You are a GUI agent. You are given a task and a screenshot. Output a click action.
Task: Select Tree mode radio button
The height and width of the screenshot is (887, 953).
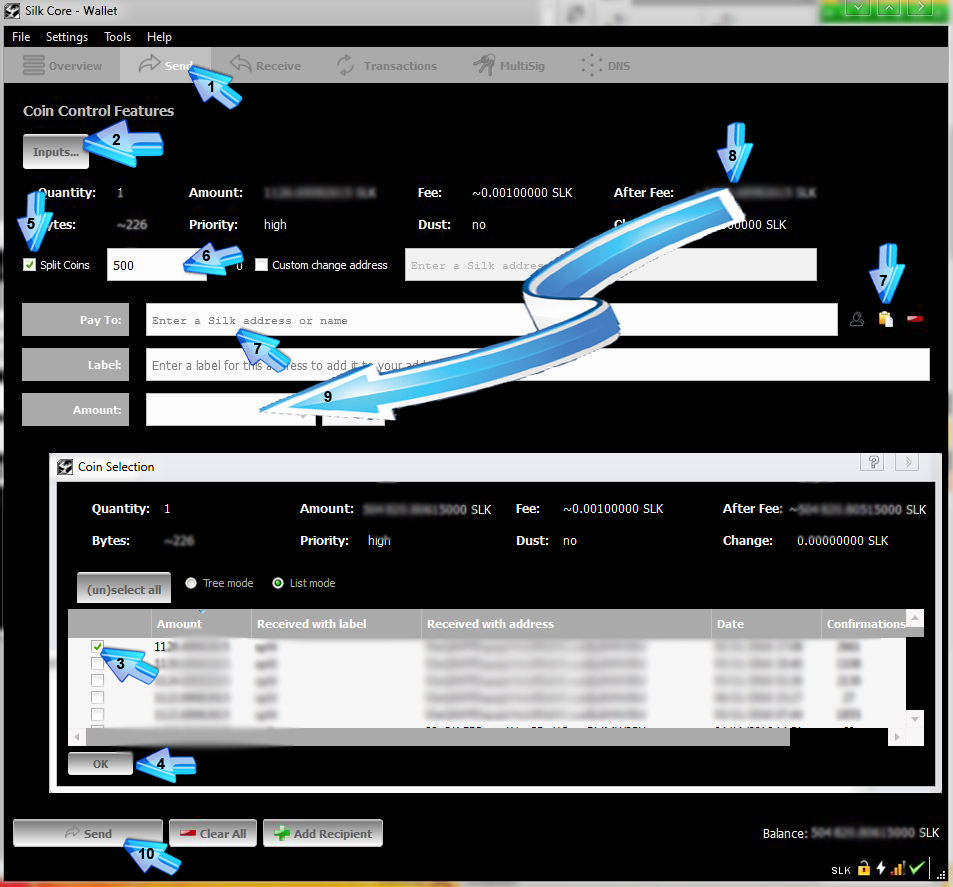(x=191, y=583)
